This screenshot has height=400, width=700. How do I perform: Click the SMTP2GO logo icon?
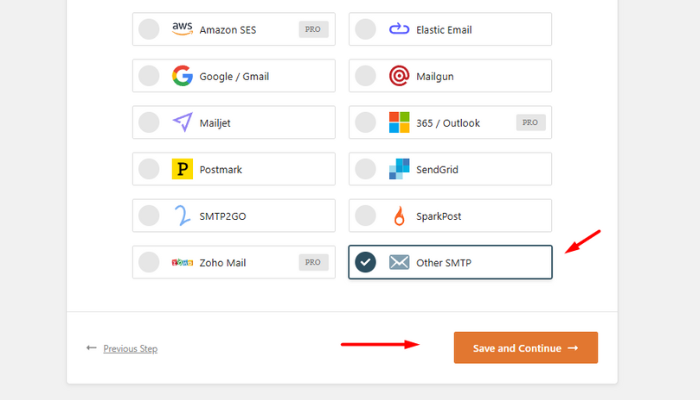point(182,216)
